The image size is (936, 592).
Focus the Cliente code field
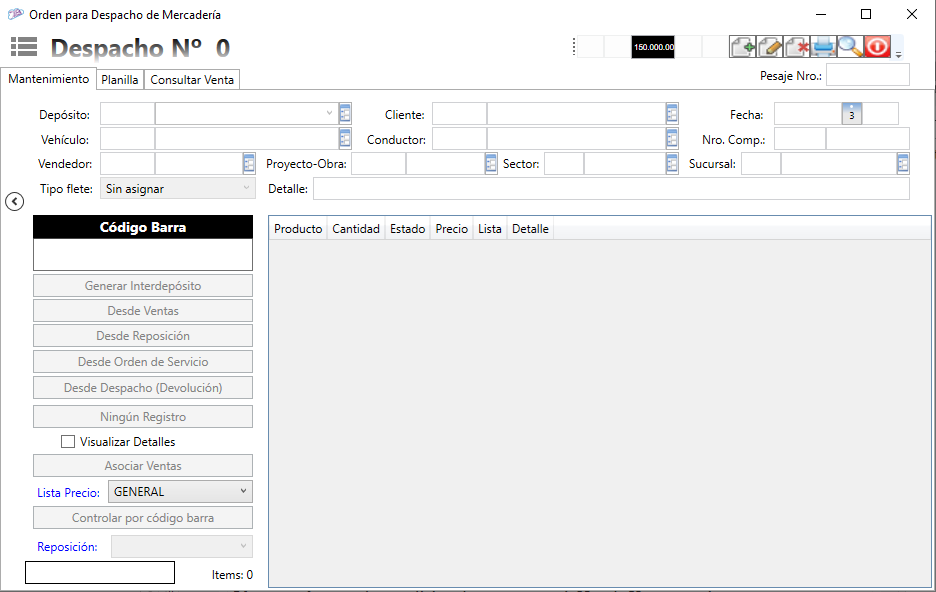pyautogui.click(x=460, y=113)
